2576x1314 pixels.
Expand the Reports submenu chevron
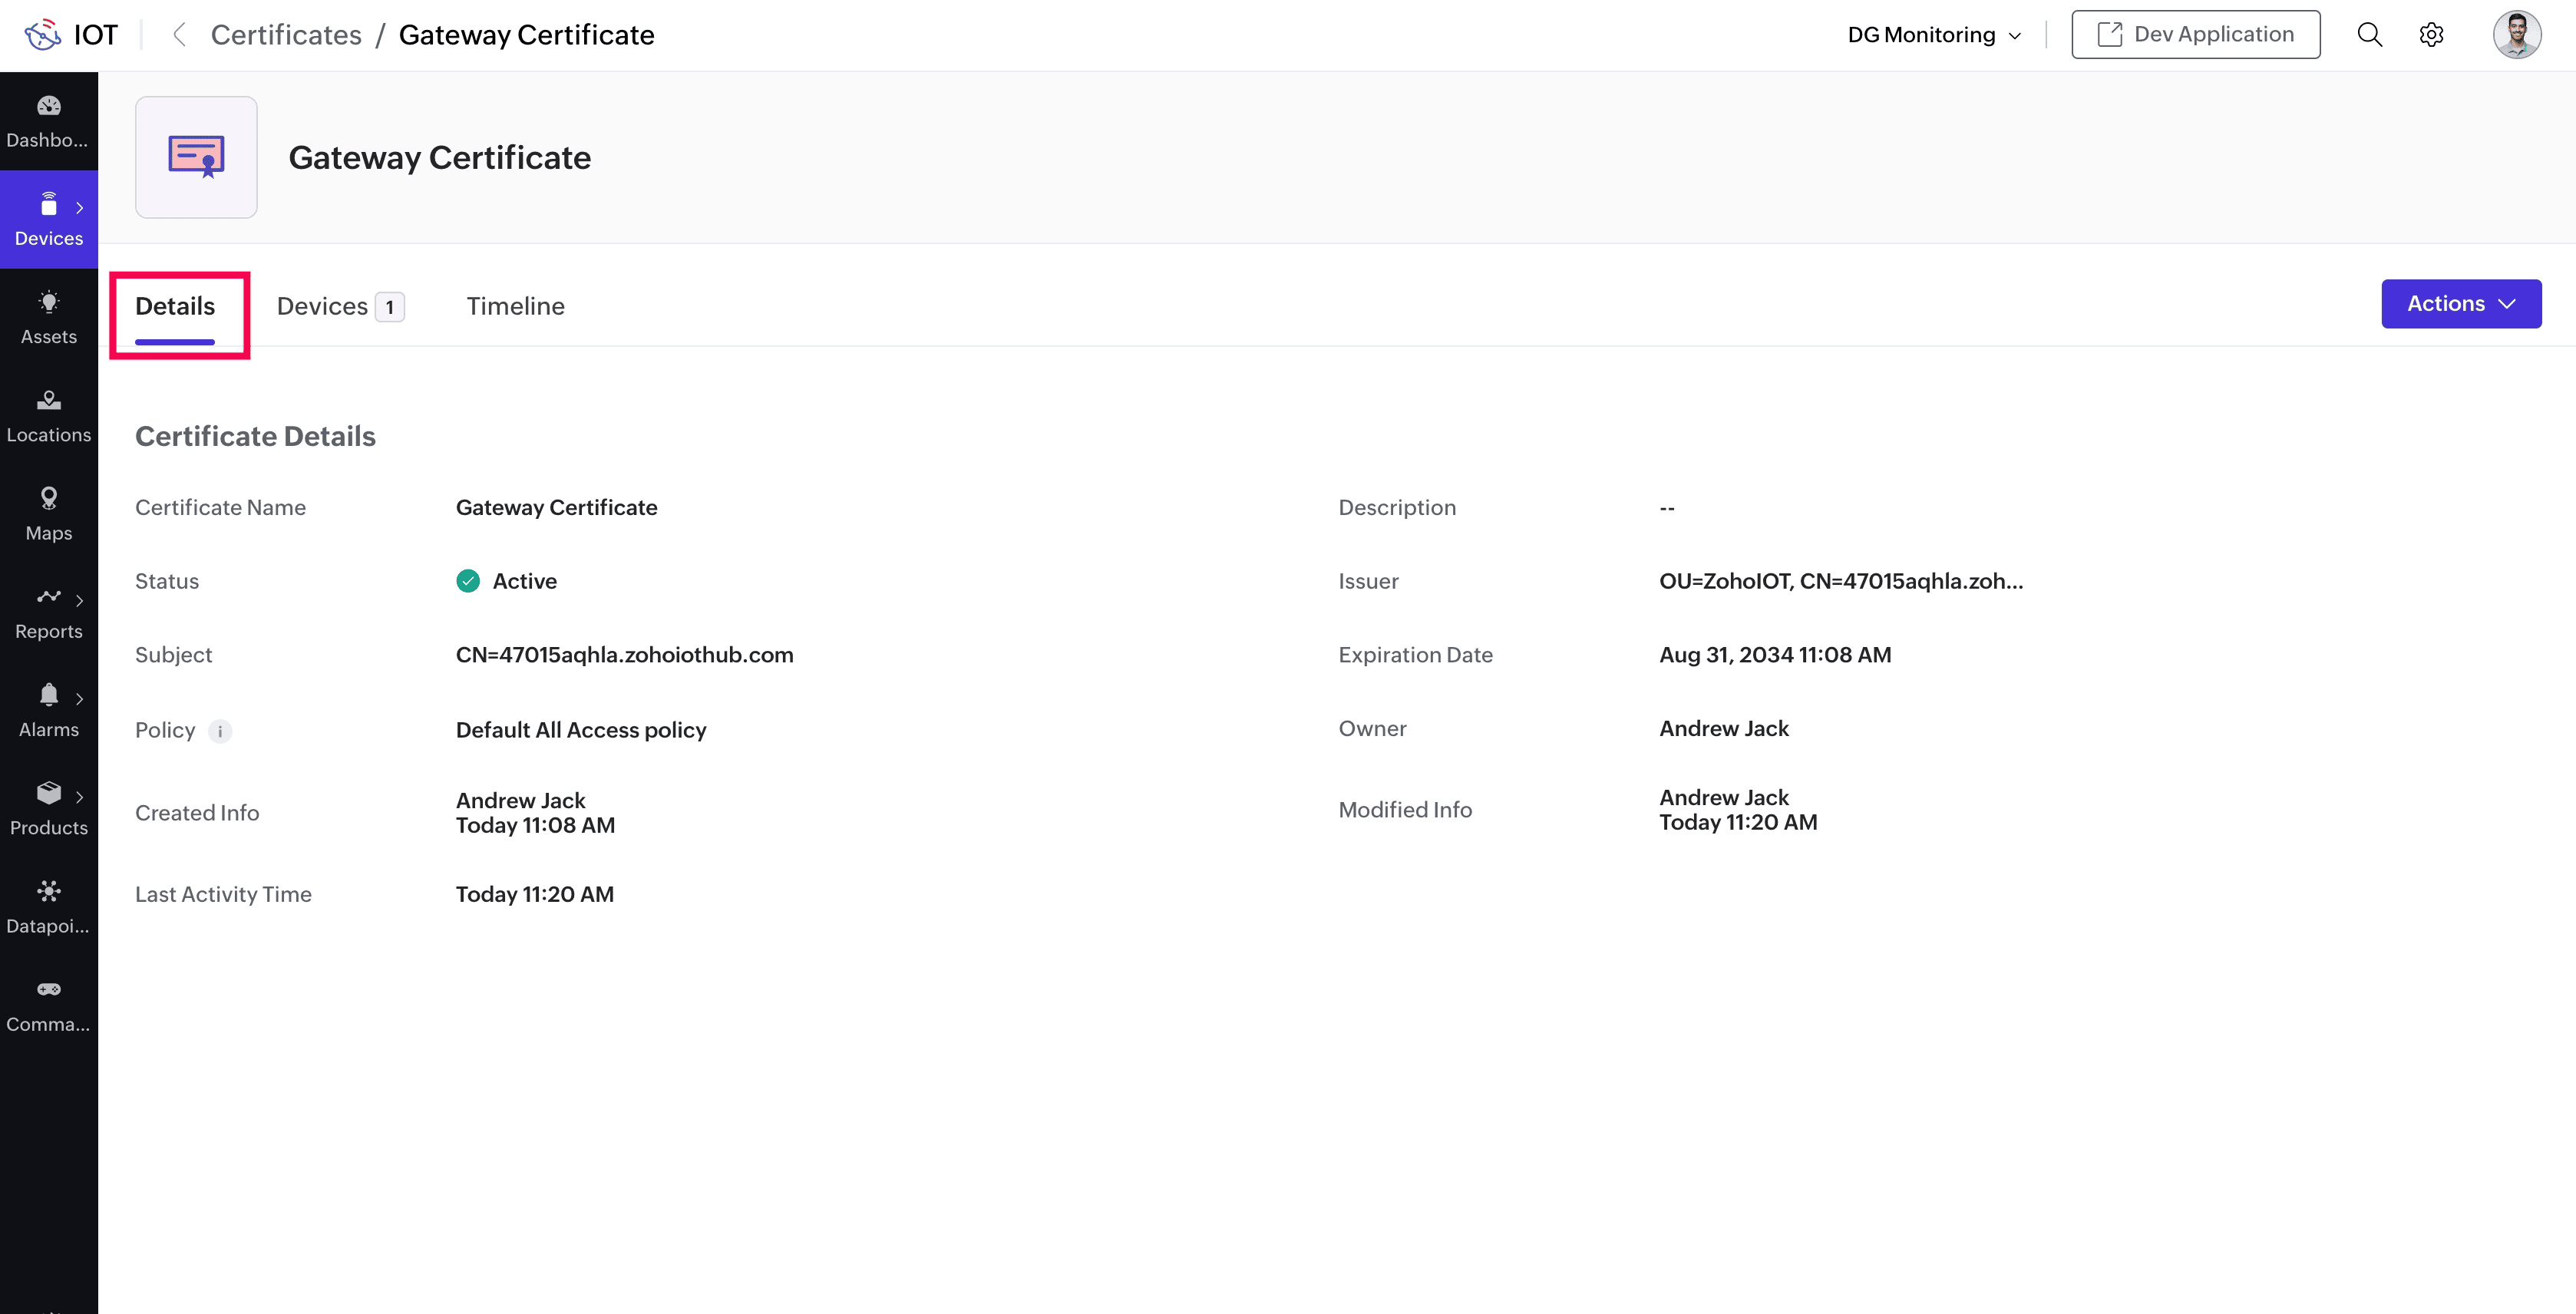coord(79,600)
